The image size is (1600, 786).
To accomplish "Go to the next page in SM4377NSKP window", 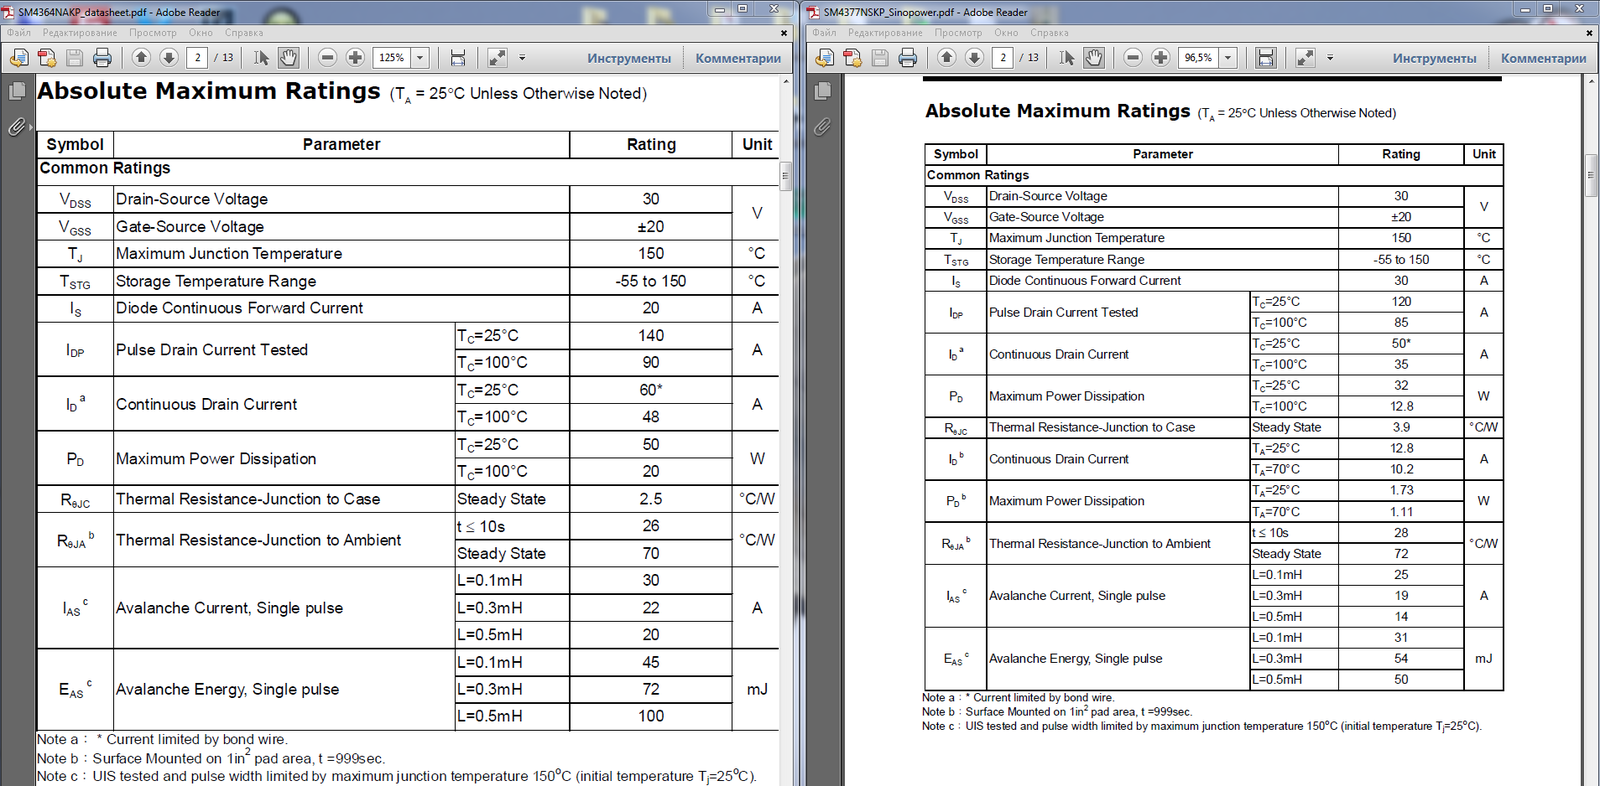I will (x=974, y=58).
